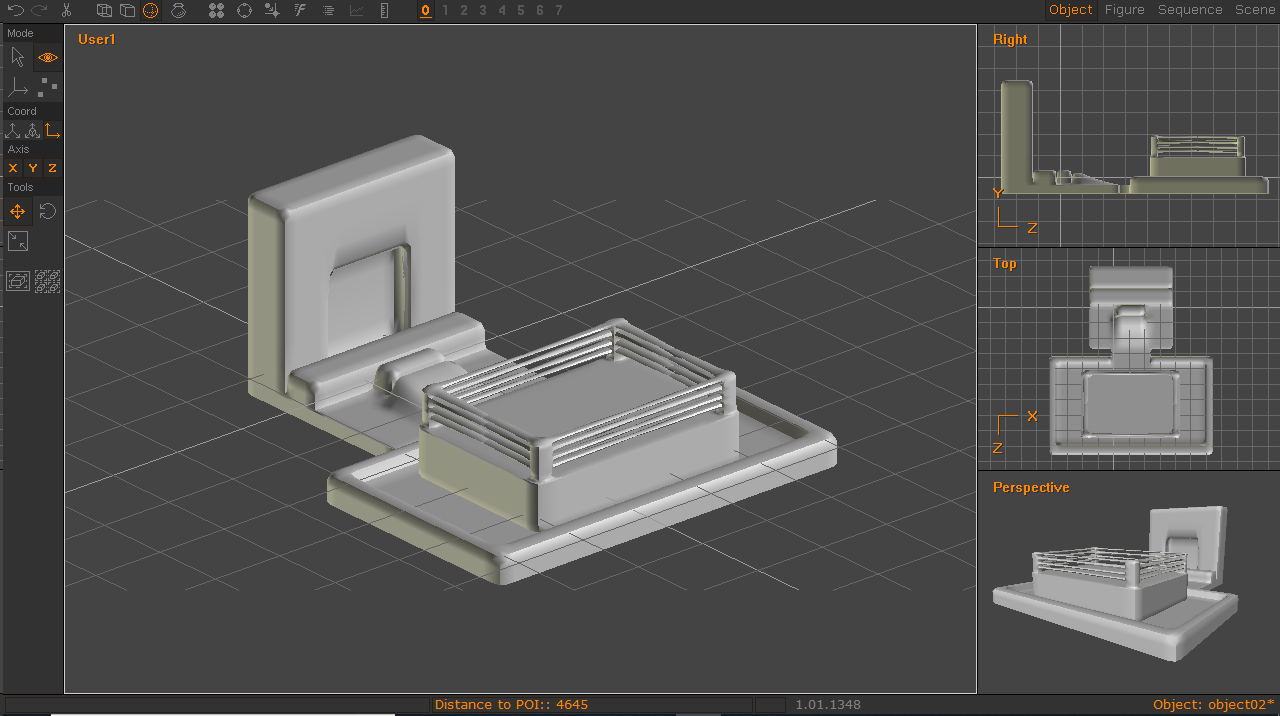Select the wireframe box display icon
Image resolution: width=1280 pixels, height=716 pixels.
click(x=104, y=10)
